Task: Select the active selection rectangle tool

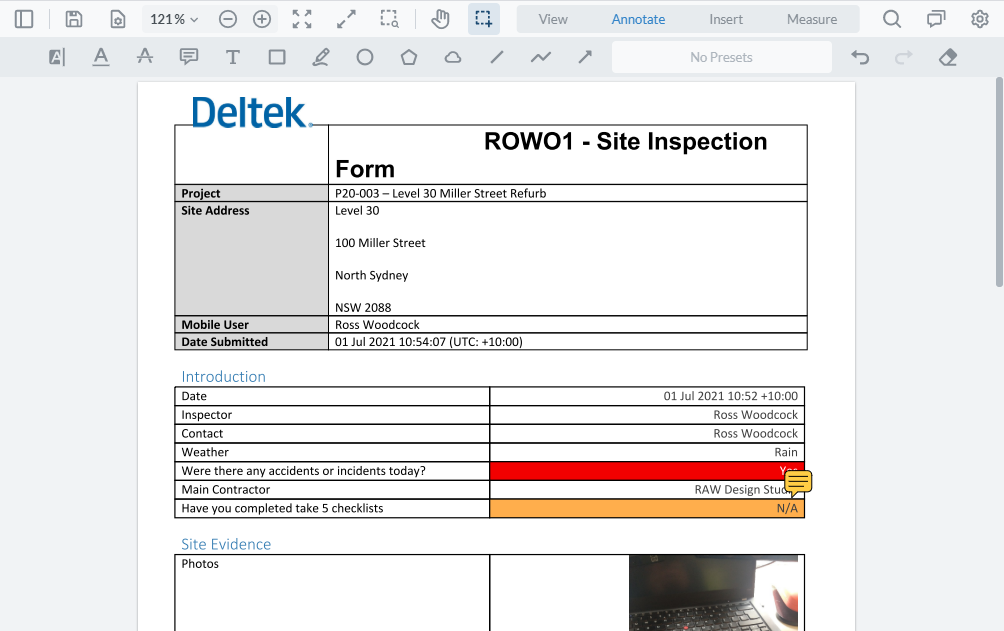Action: click(x=483, y=19)
